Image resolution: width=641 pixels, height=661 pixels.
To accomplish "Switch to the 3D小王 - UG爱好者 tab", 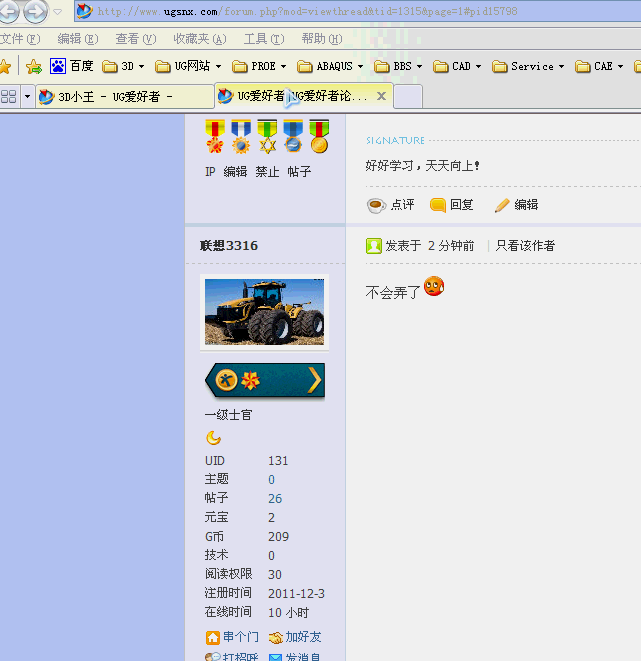I will pyautogui.click(x=125, y=97).
